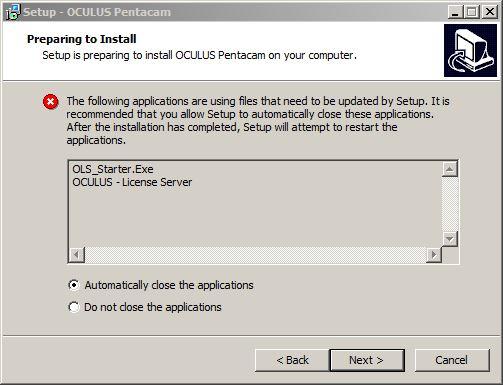Viewport: 503px width, 385px height.
Task: Select Do not close the applications
Action: click(x=145, y=307)
